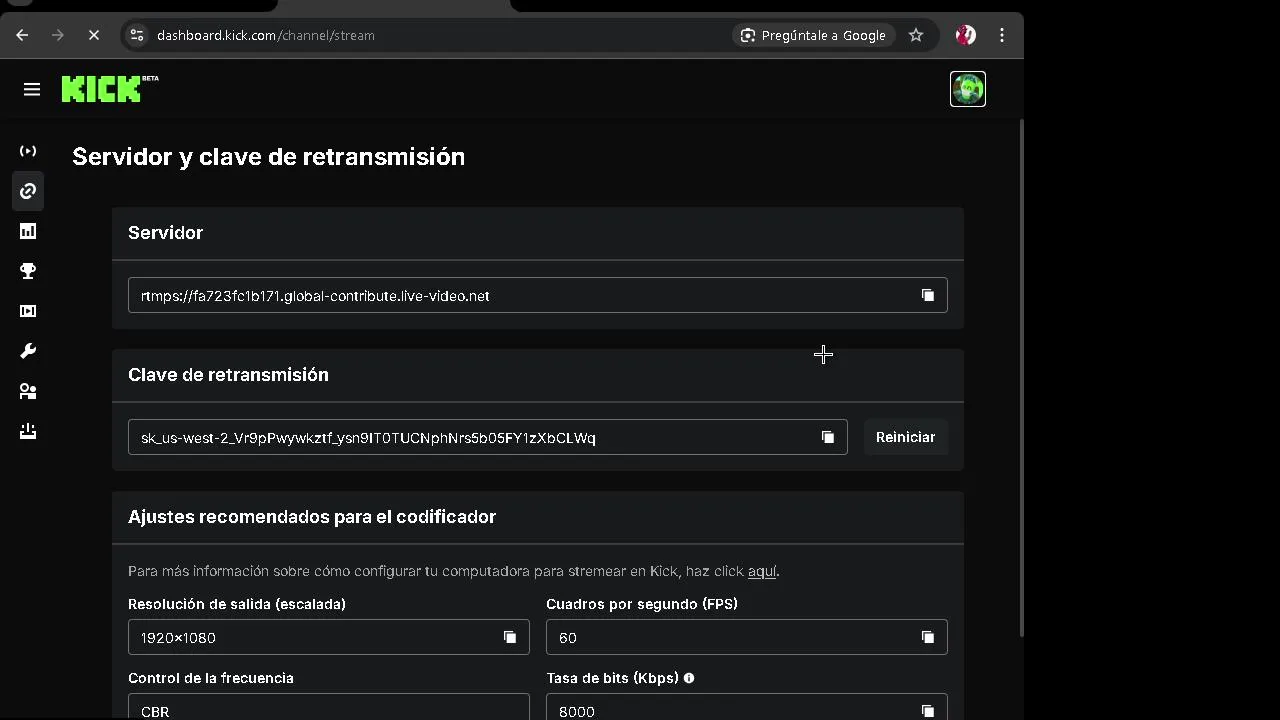Click 'Servidor y clave de retransmisión' title
Image resolution: width=1280 pixels, height=720 pixels.
(x=268, y=156)
